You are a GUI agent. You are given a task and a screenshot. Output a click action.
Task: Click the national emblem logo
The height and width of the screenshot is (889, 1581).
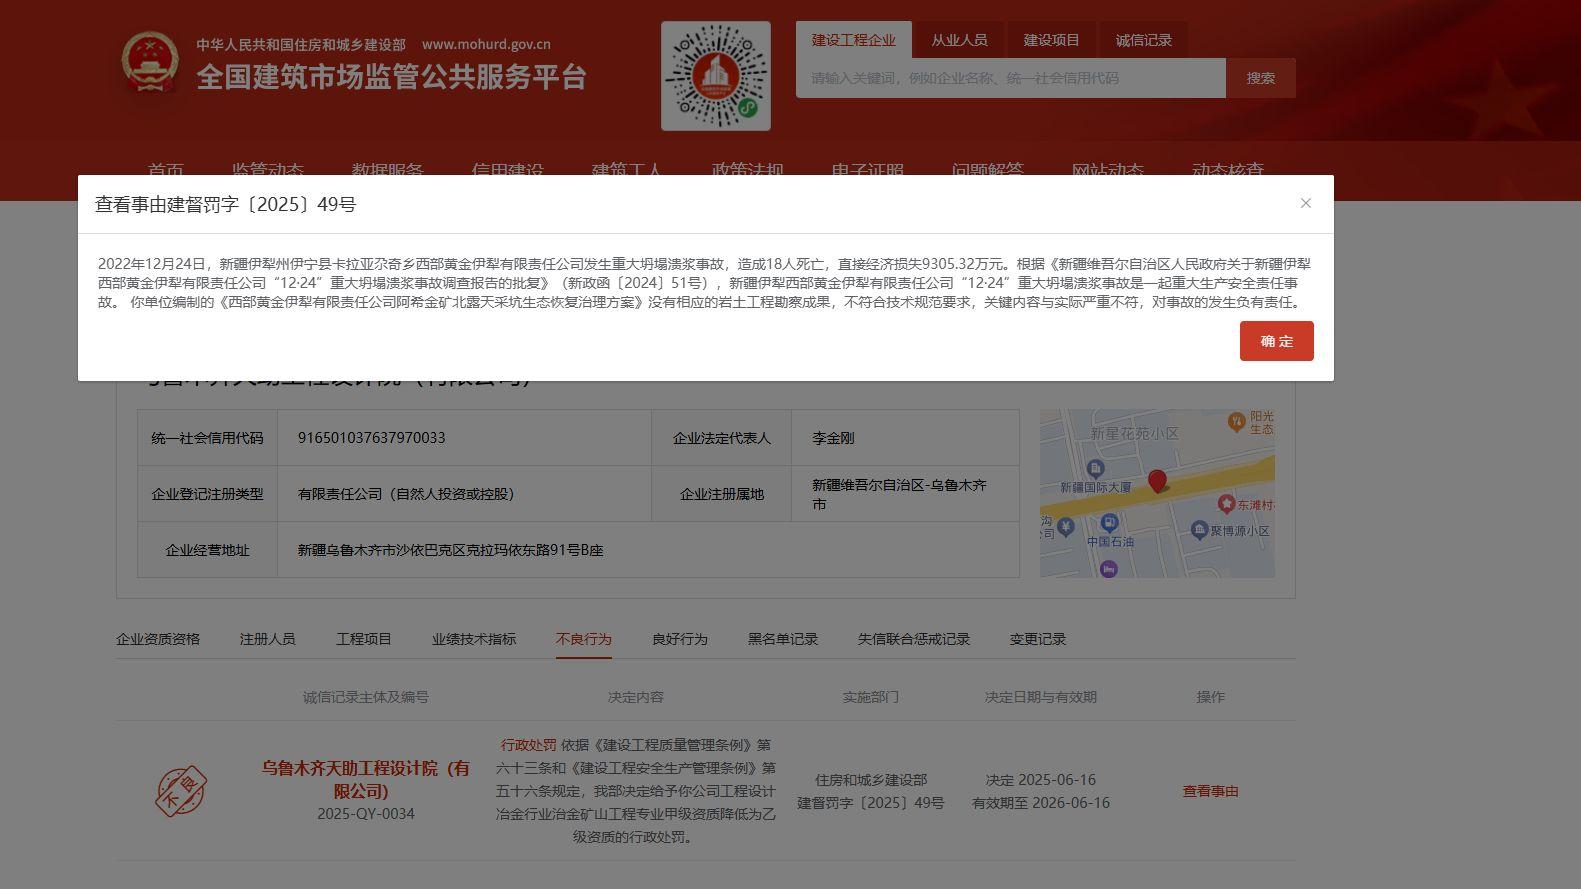click(150, 62)
